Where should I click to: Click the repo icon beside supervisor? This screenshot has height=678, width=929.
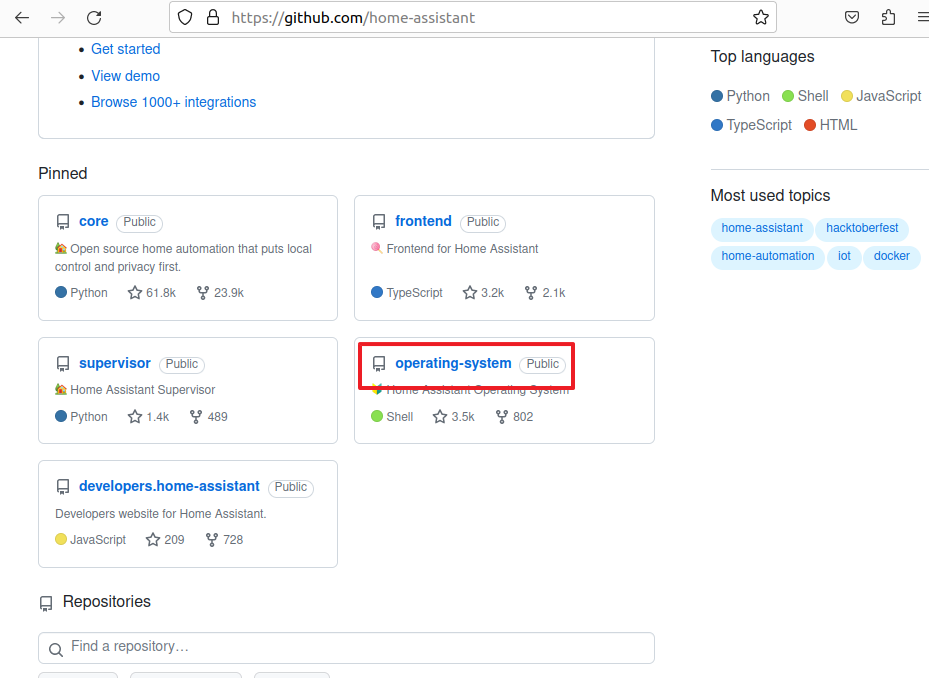pos(63,364)
